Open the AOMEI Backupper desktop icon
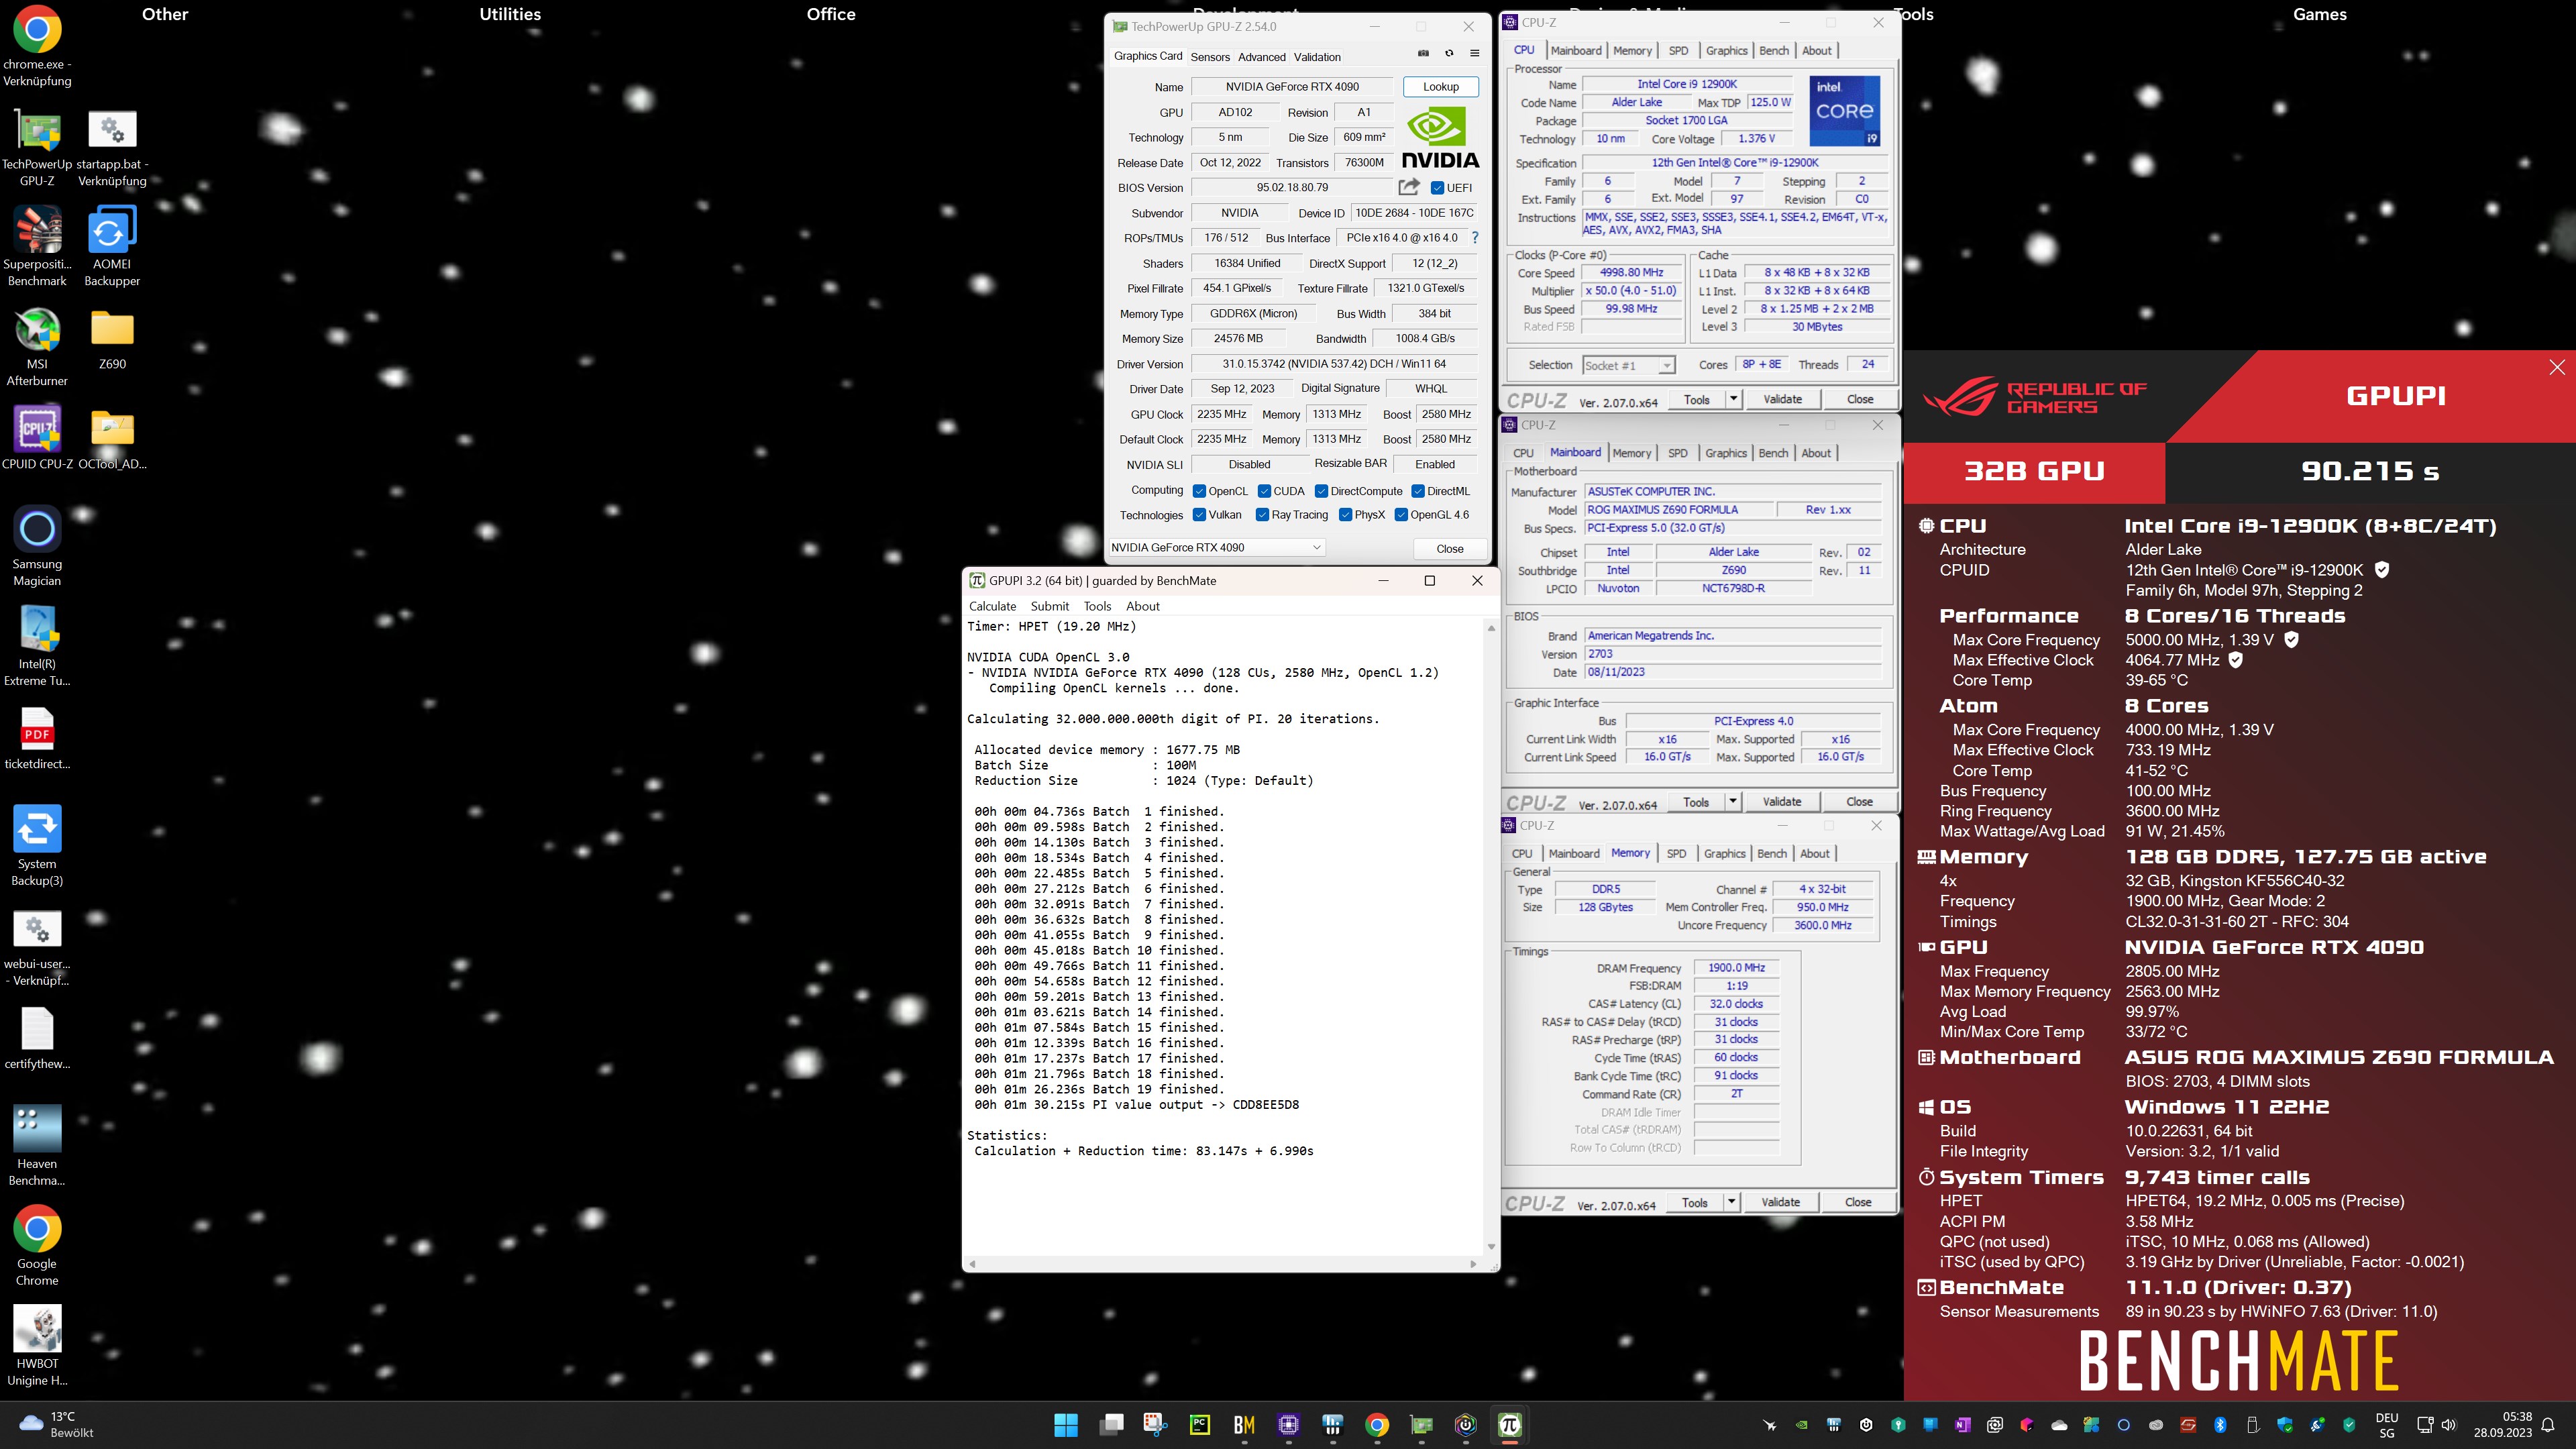Image resolution: width=2576 pixels, height=1449 pixels. (x=112, y=247)
